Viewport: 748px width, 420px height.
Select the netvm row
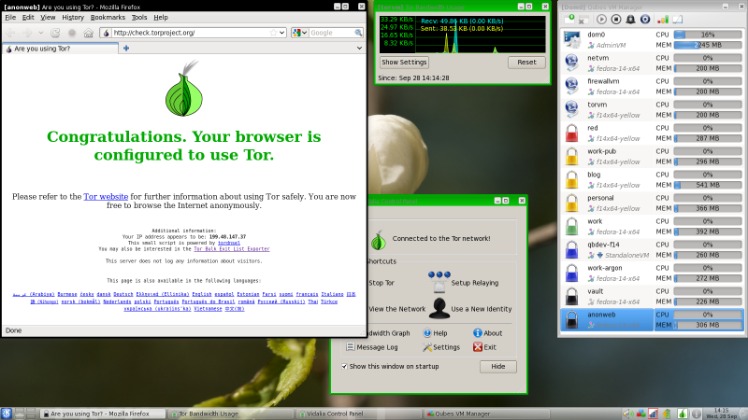pos(652,63)
